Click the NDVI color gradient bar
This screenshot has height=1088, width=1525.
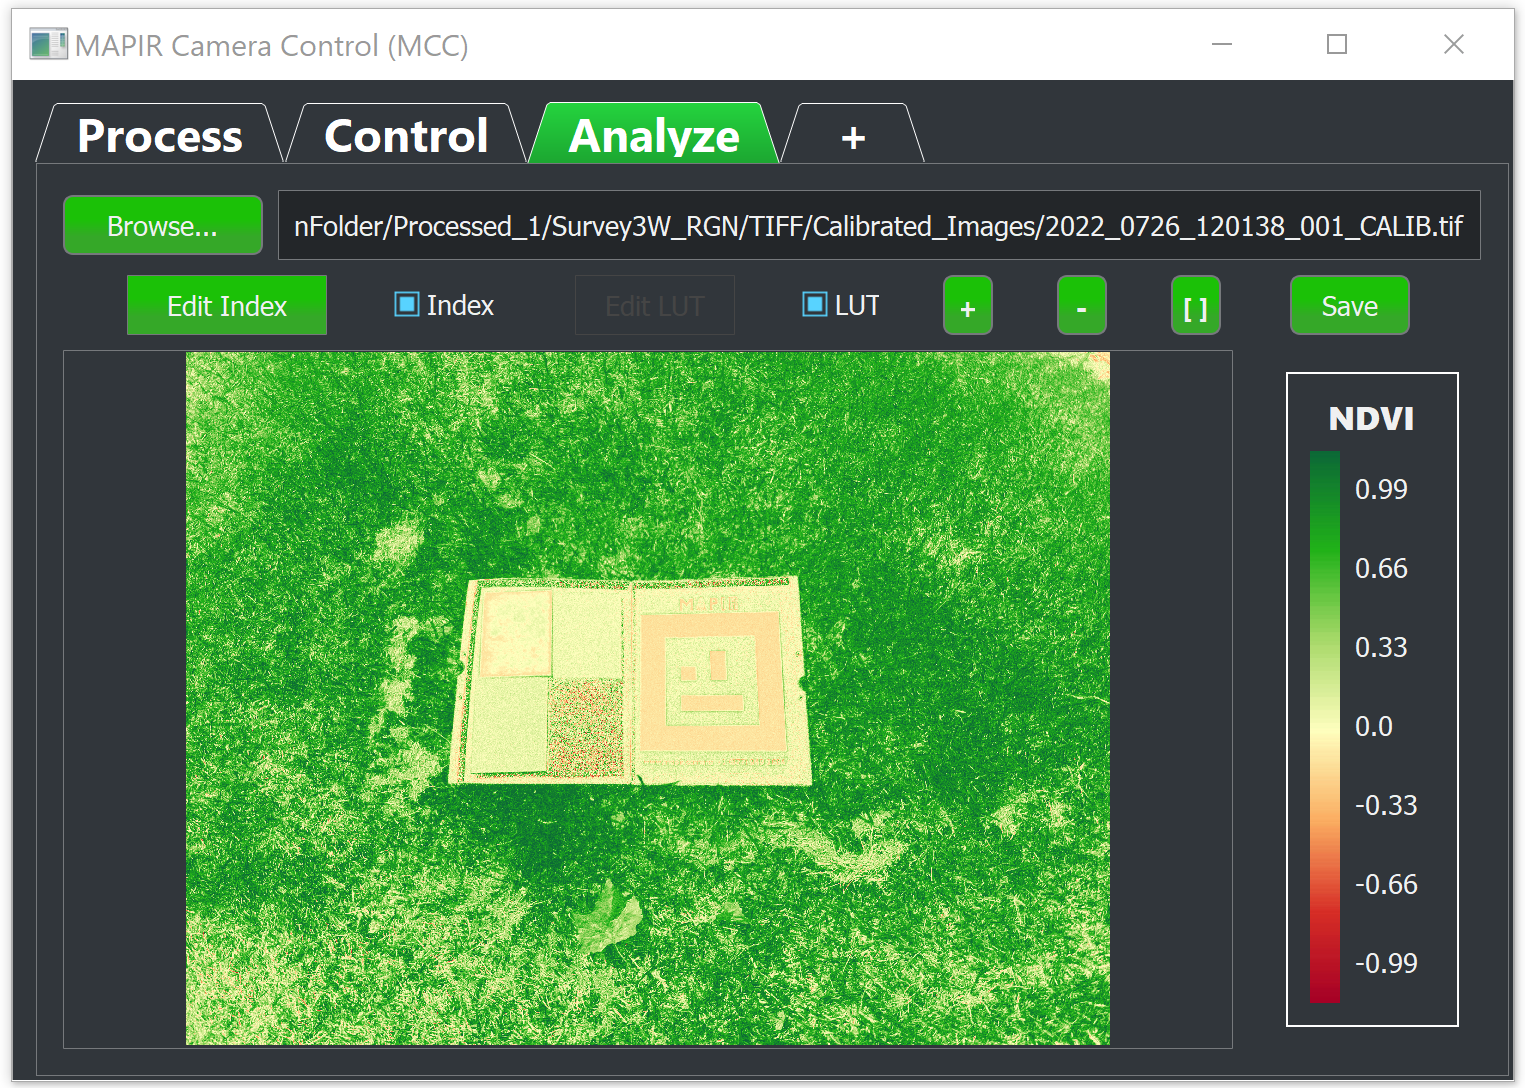coord(1324,727)
